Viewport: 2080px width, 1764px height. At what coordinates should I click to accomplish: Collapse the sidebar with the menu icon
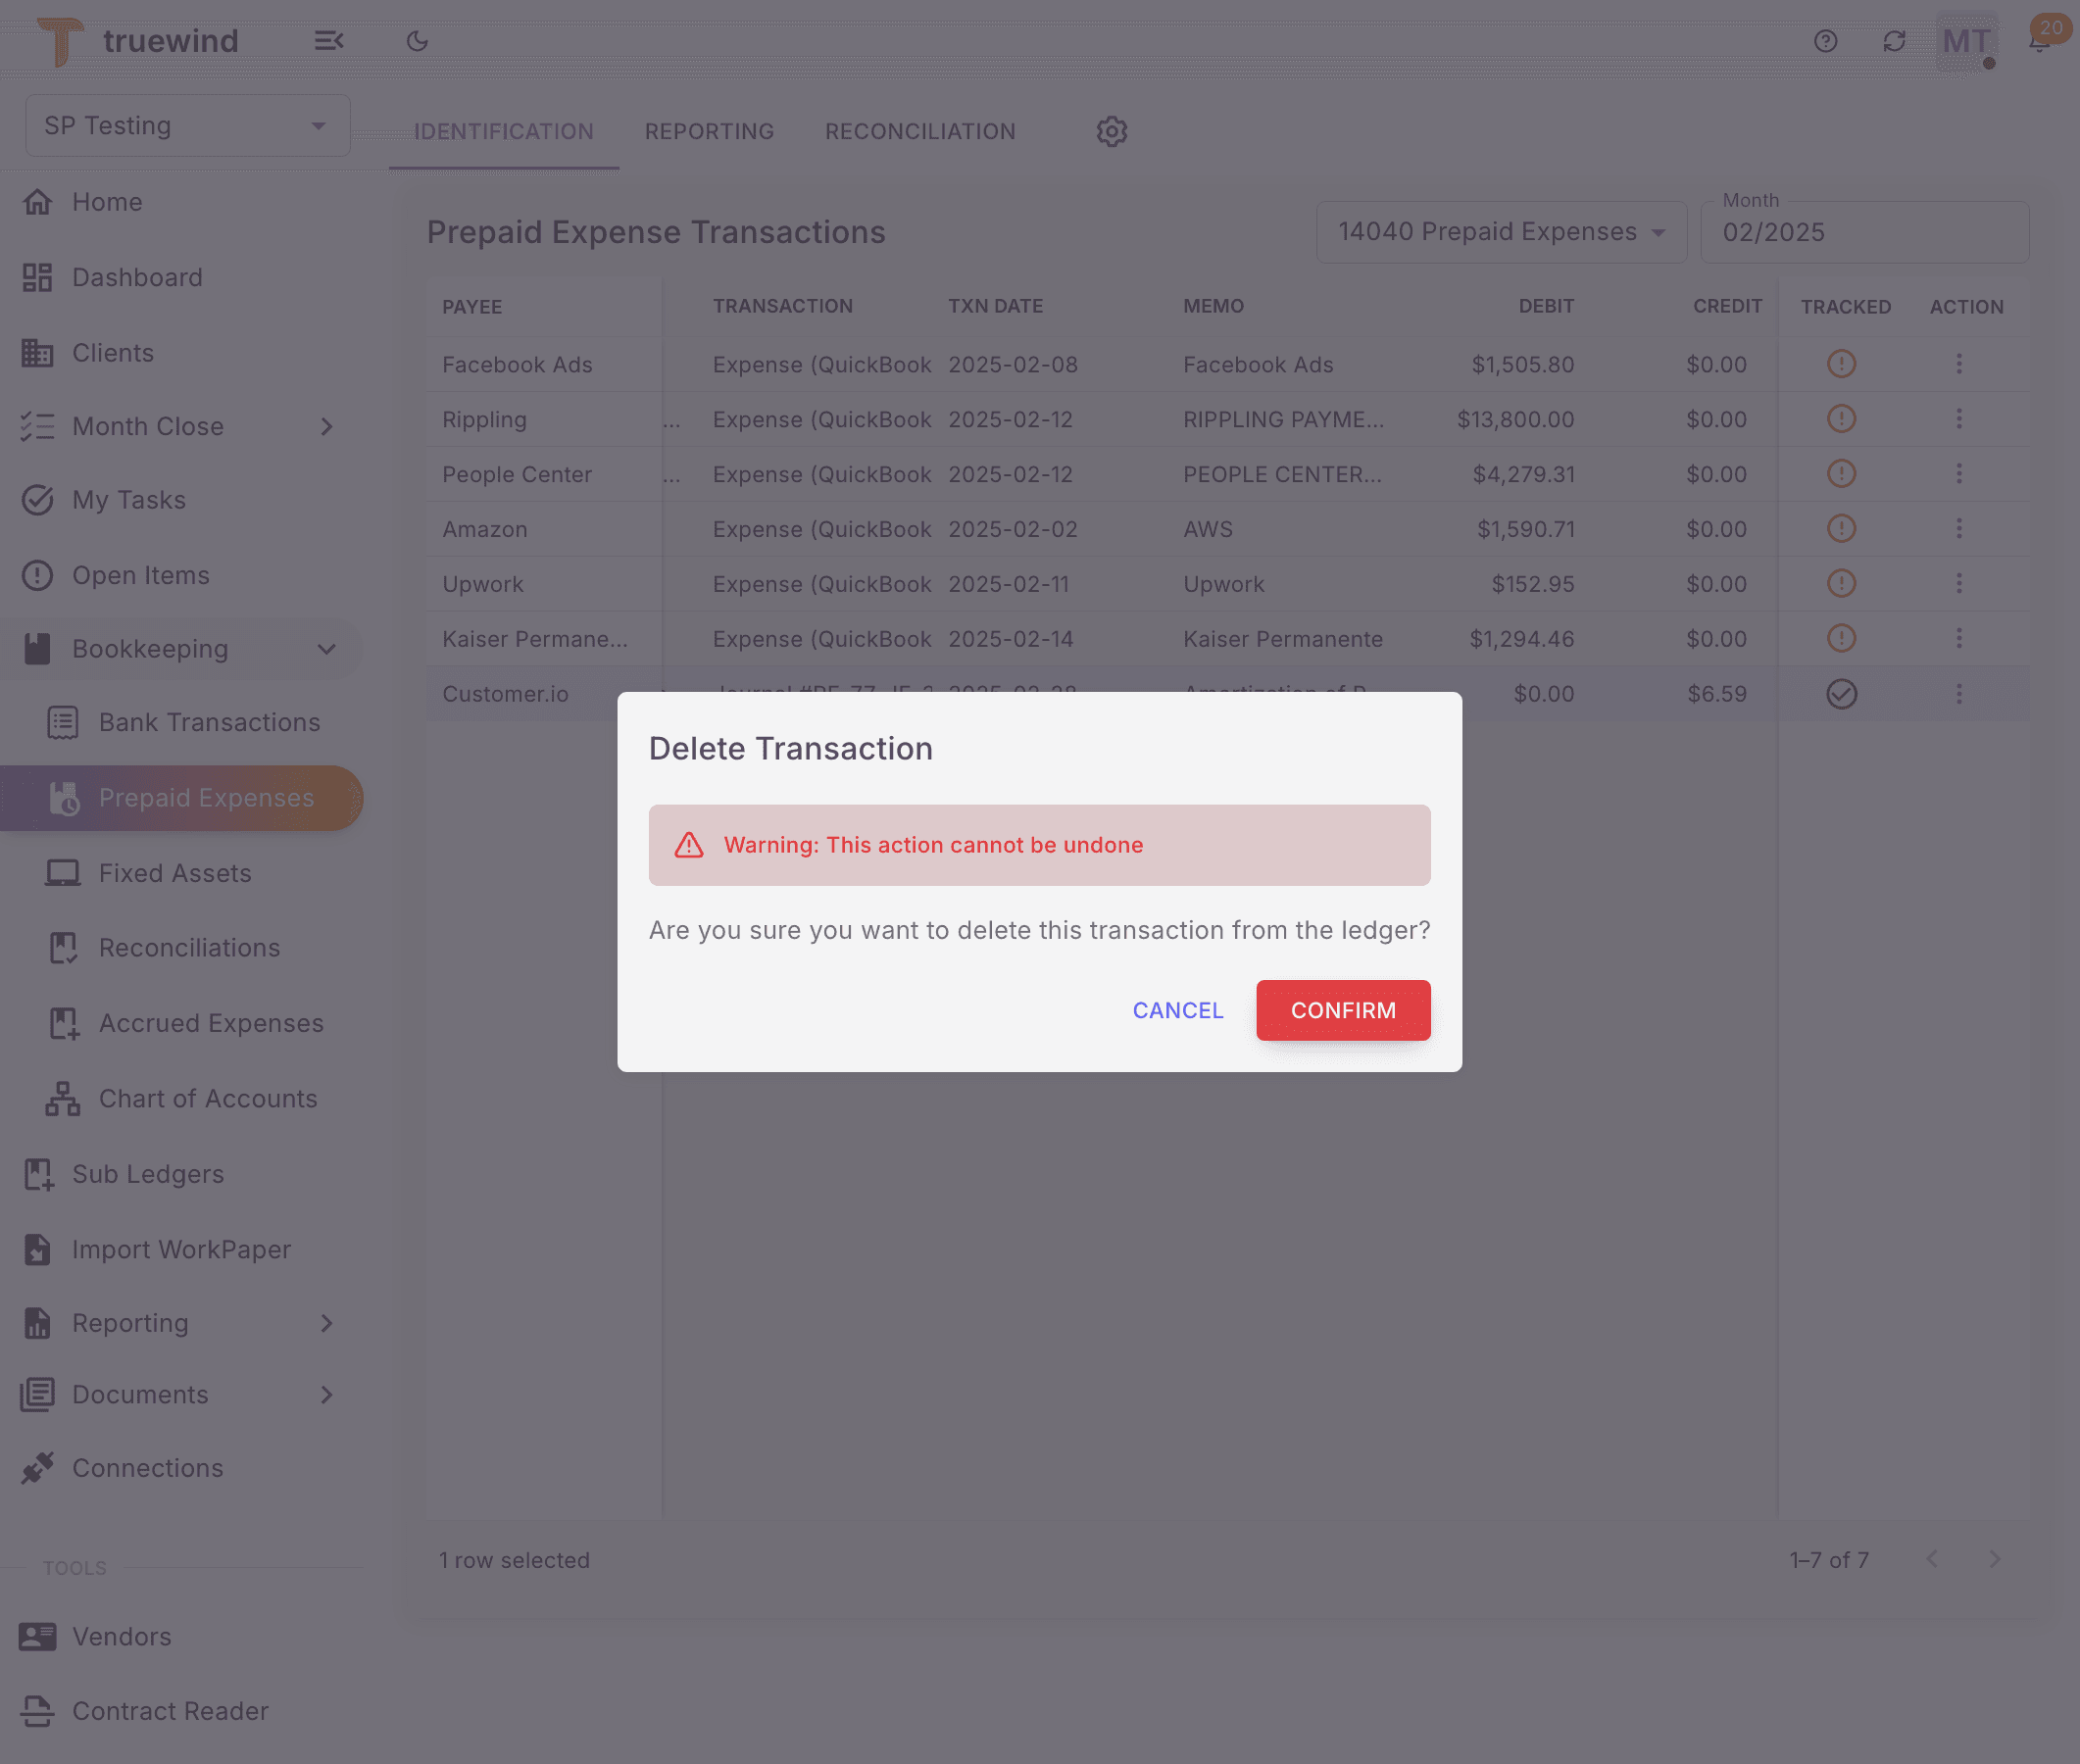click(x=330, y=41)
